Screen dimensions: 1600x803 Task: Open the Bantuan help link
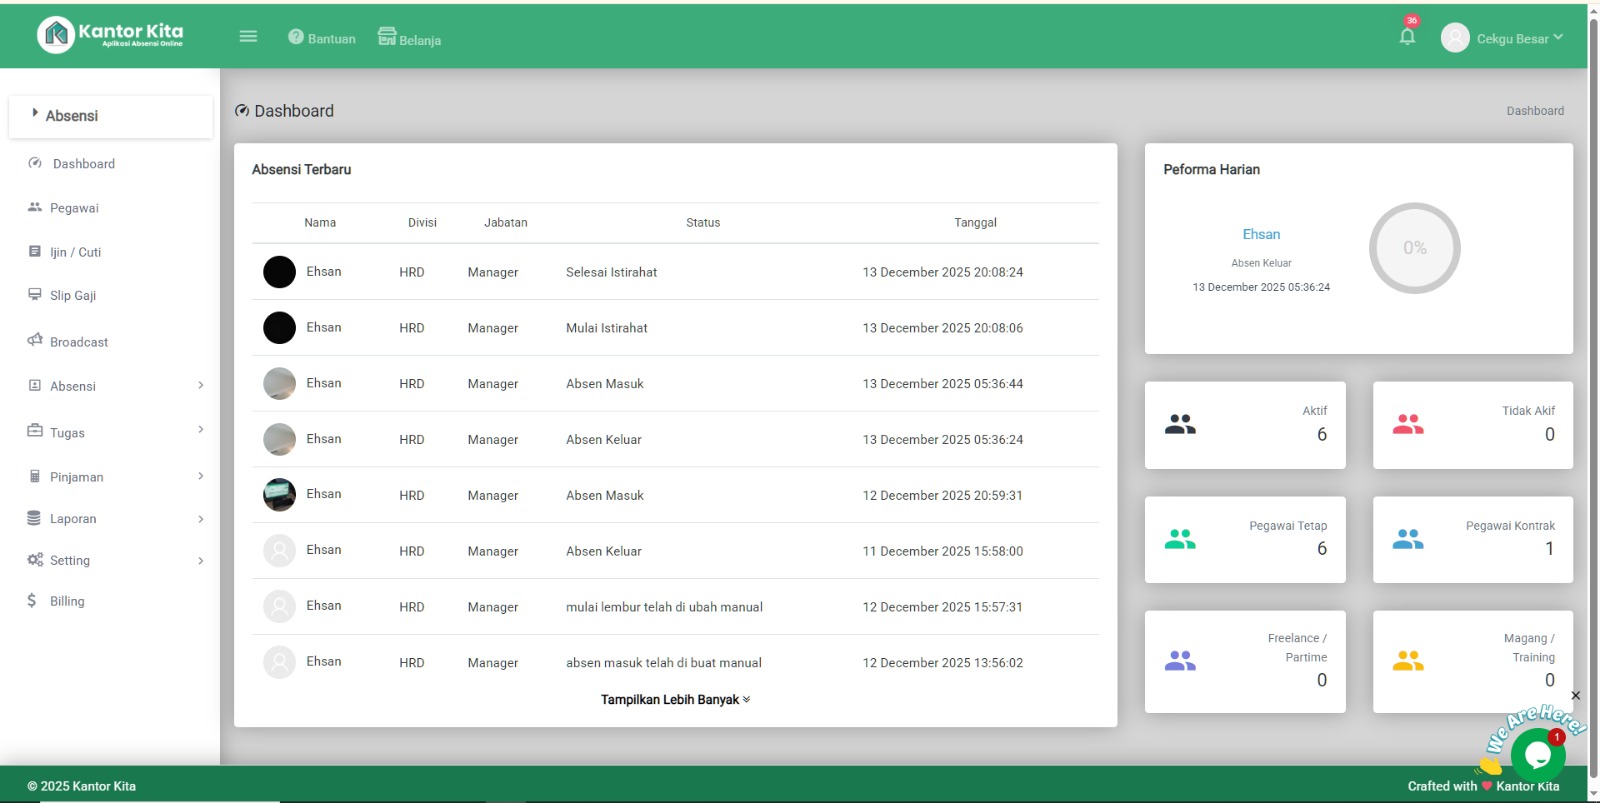[322, 38]
